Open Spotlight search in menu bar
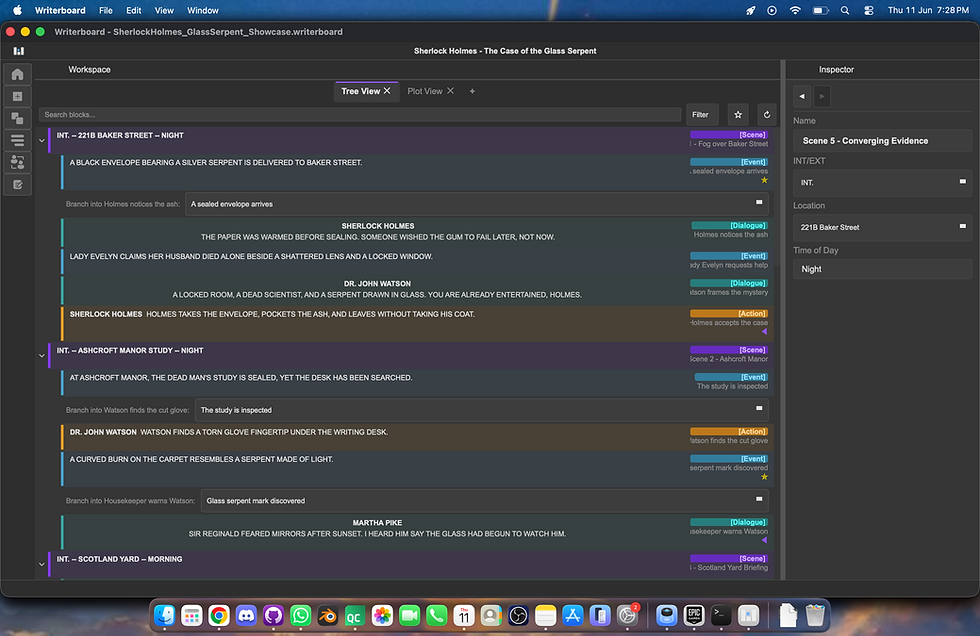The image size is (980, 636). click(x=845, y=11)
